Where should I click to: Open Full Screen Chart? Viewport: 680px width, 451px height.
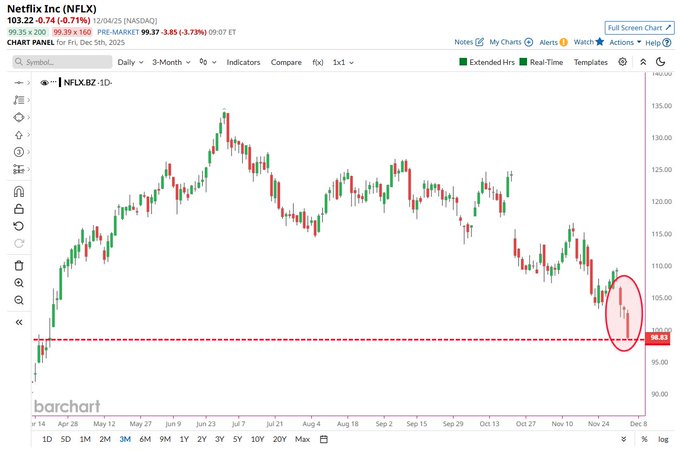tap(640, 28)
